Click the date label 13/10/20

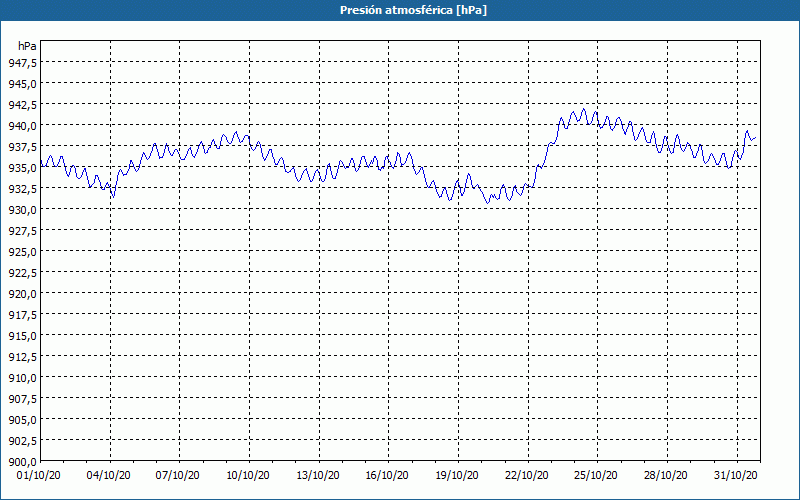point(318,476)
